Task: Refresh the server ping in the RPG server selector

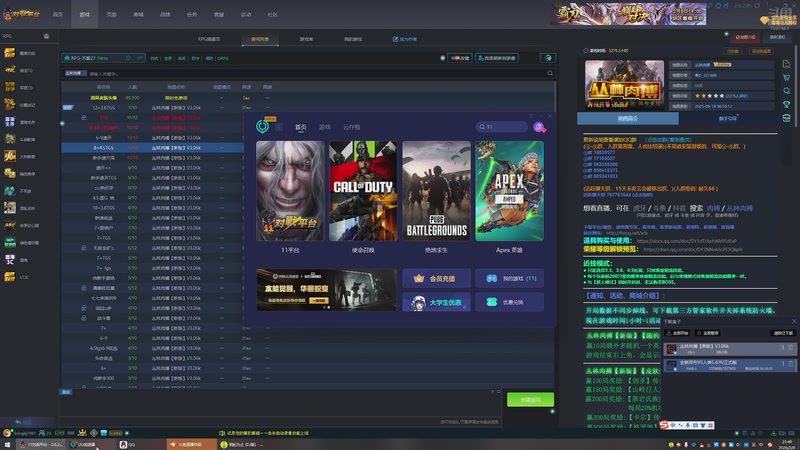Action: [x=128, y=58]
